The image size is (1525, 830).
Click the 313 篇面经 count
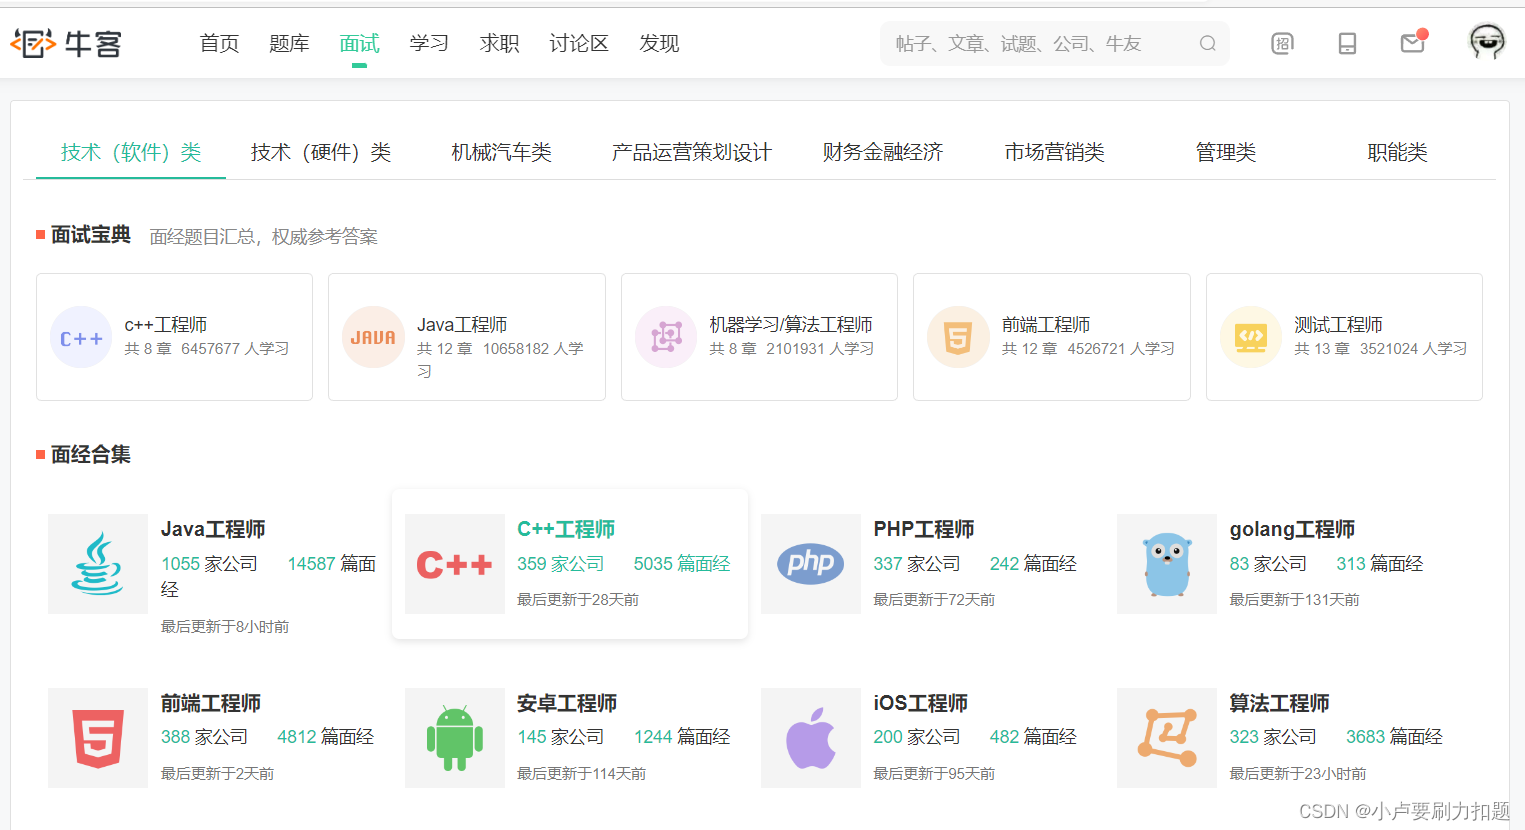pos(1379,564)
